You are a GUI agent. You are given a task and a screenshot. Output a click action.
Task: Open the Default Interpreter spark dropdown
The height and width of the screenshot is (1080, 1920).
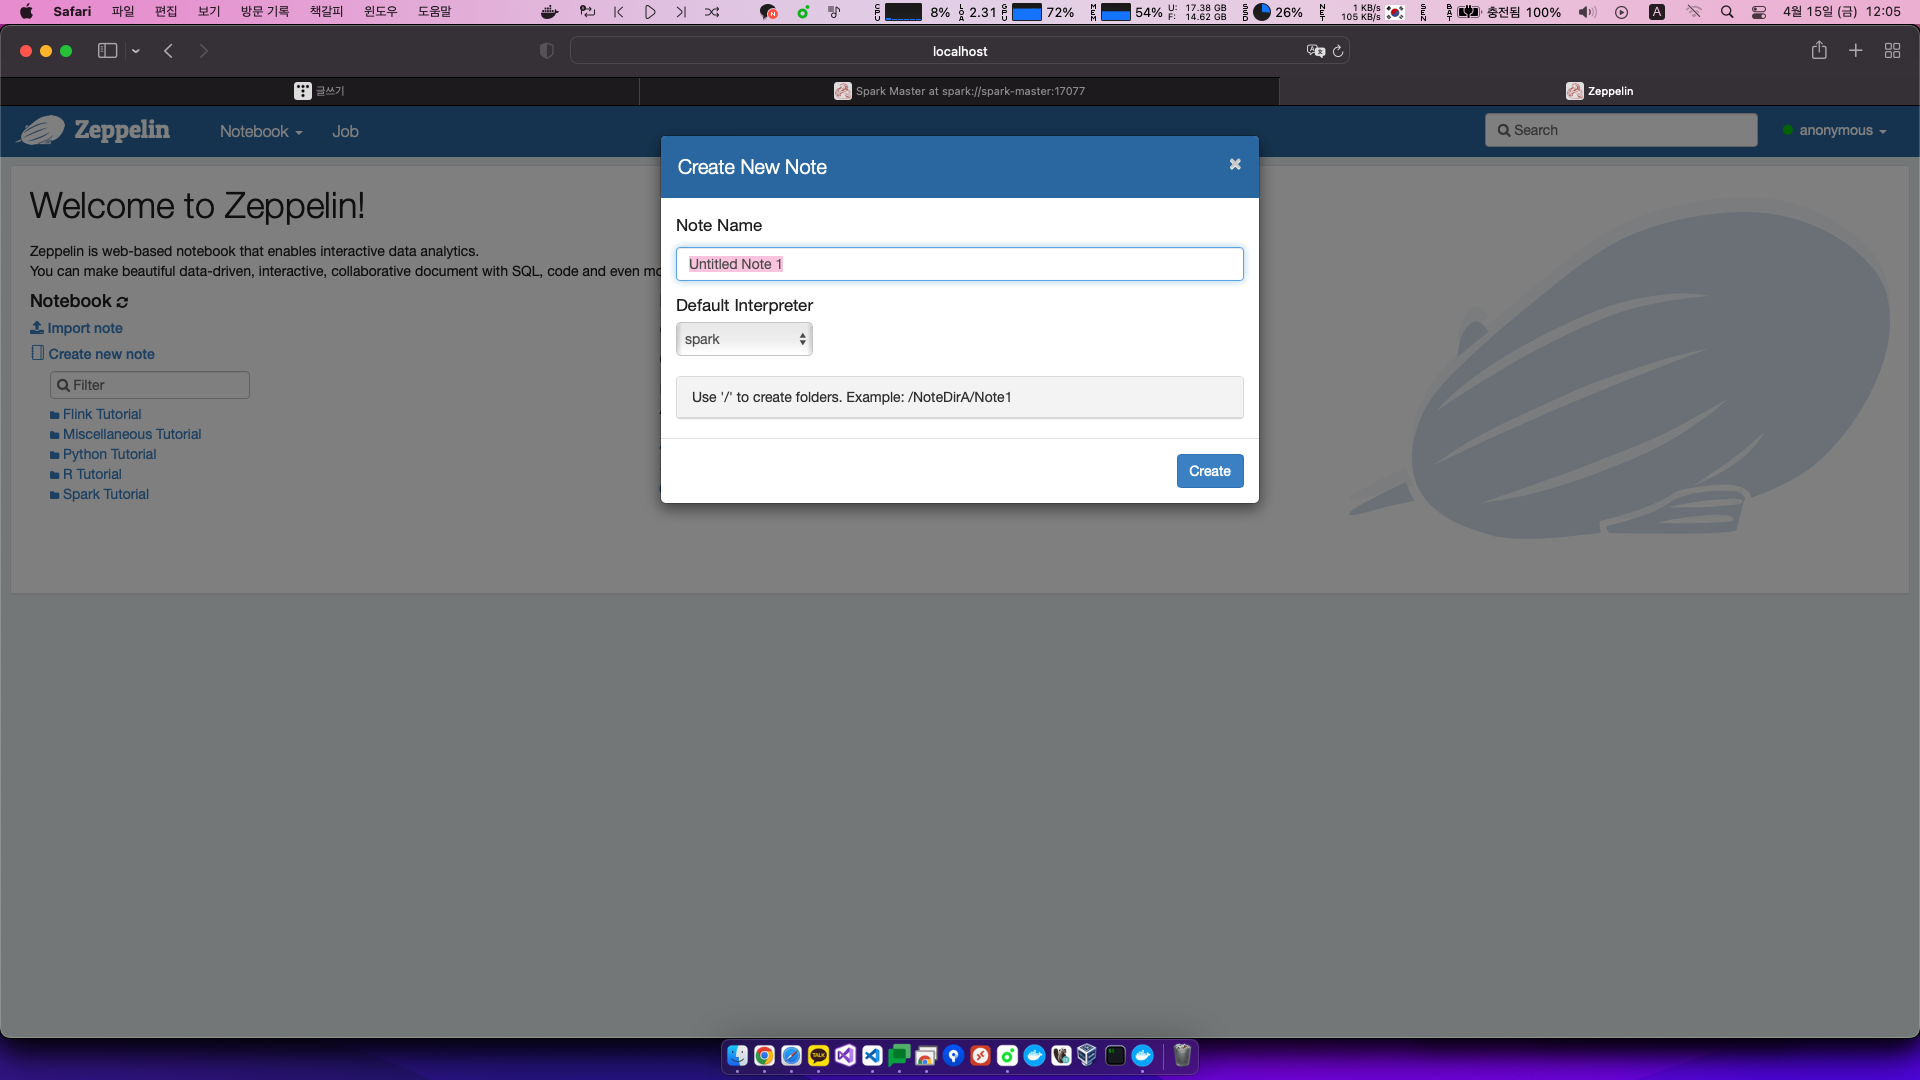[744, 339]
